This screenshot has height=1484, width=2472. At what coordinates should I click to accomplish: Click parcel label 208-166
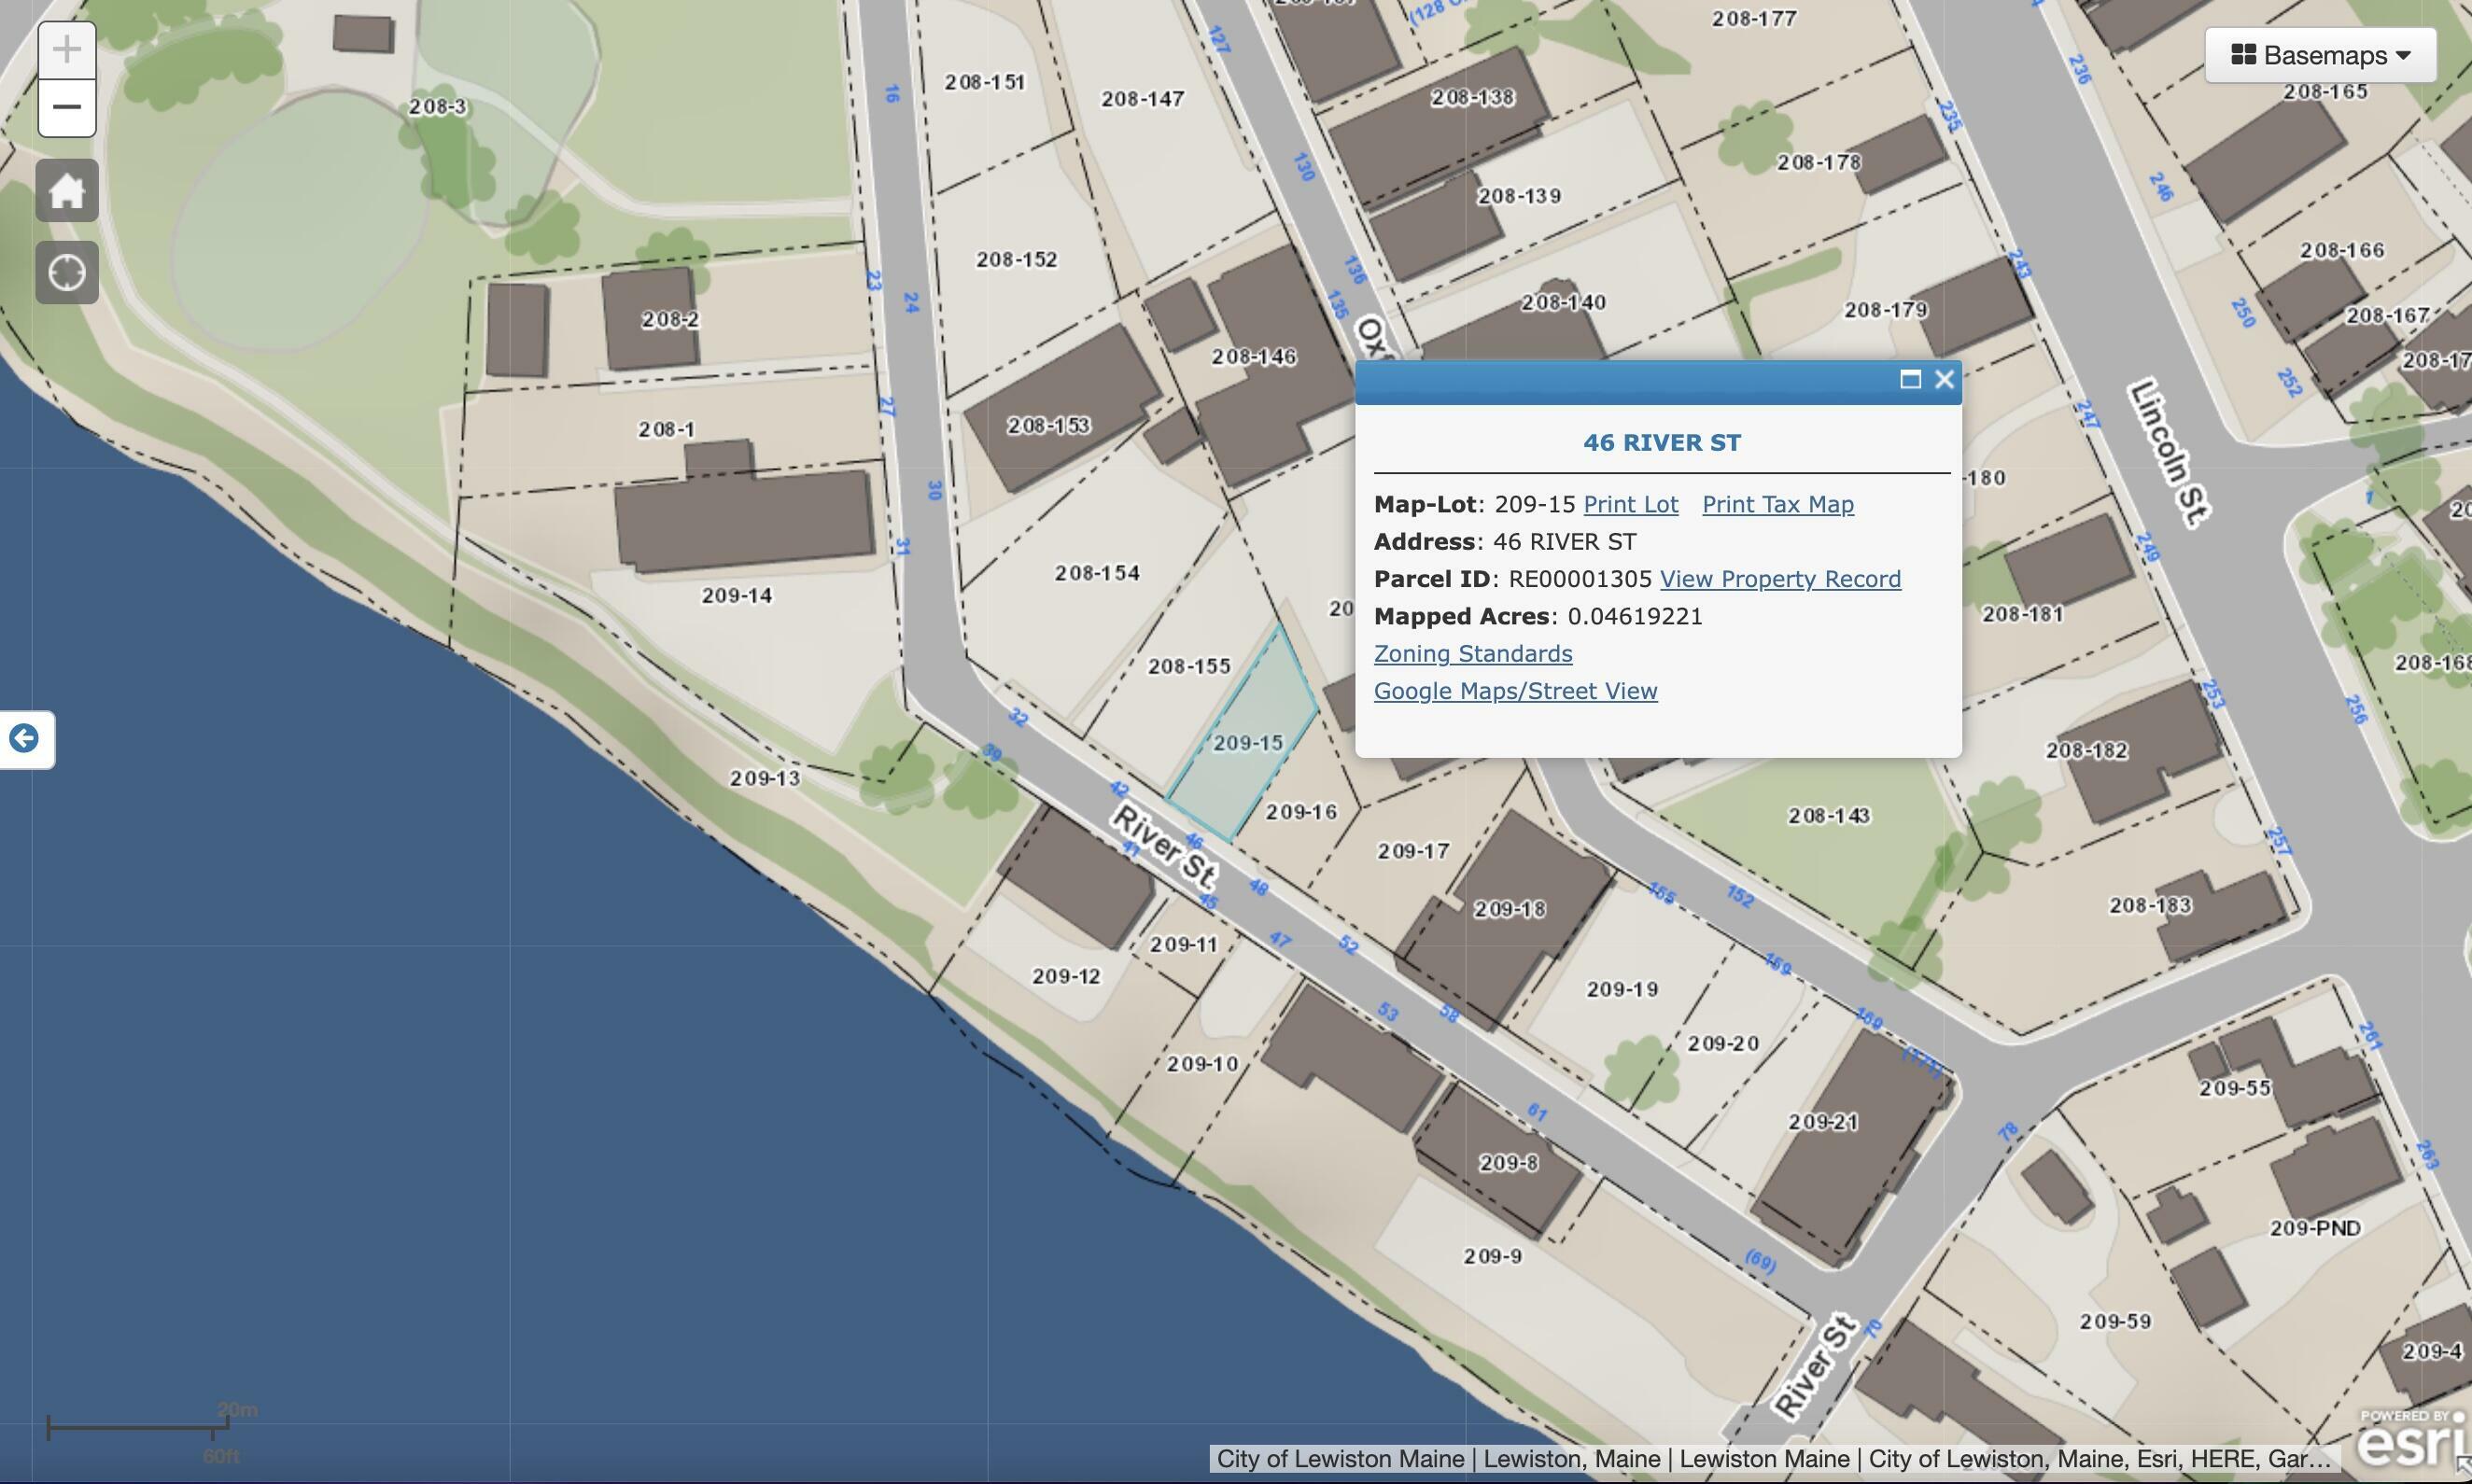click(2342, 250)
